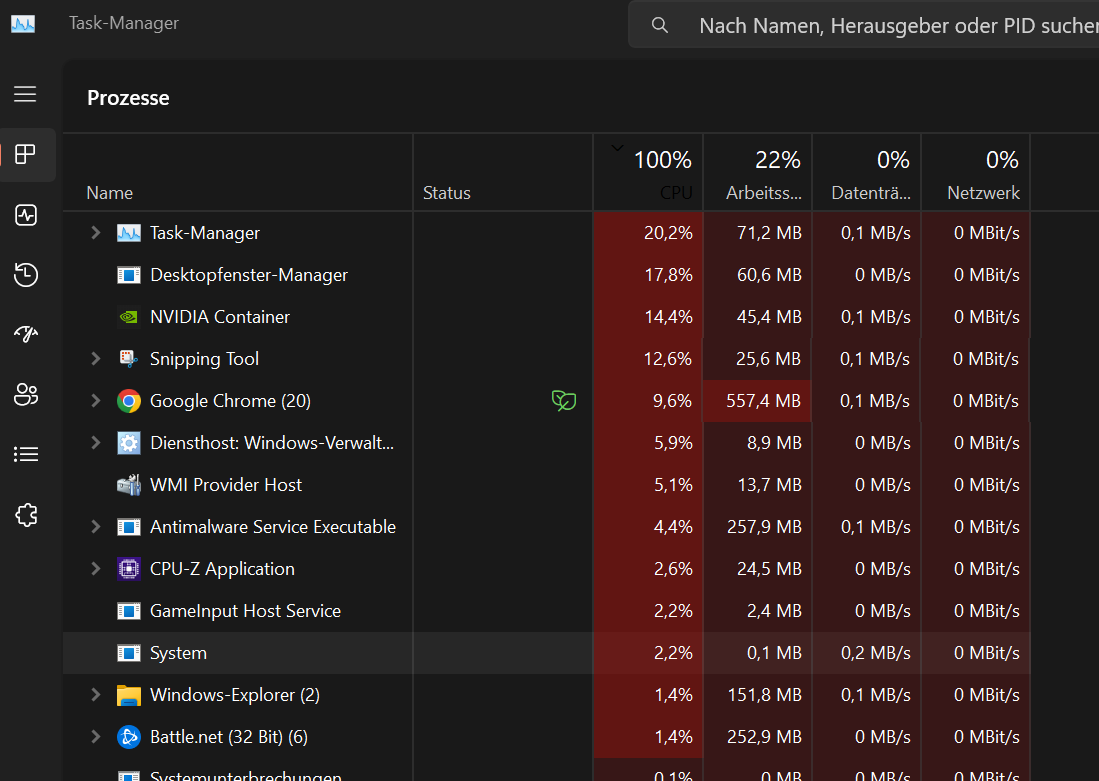Click the 17,8% CPU value
The height and width of the screenshot is (781, 1099).
coord(668,275)
